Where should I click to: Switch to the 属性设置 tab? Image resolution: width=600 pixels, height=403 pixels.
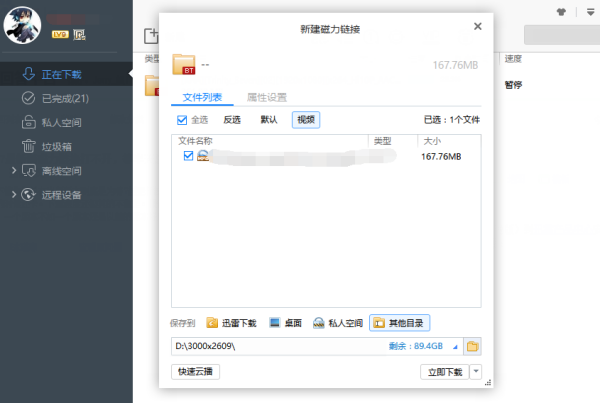266,97
